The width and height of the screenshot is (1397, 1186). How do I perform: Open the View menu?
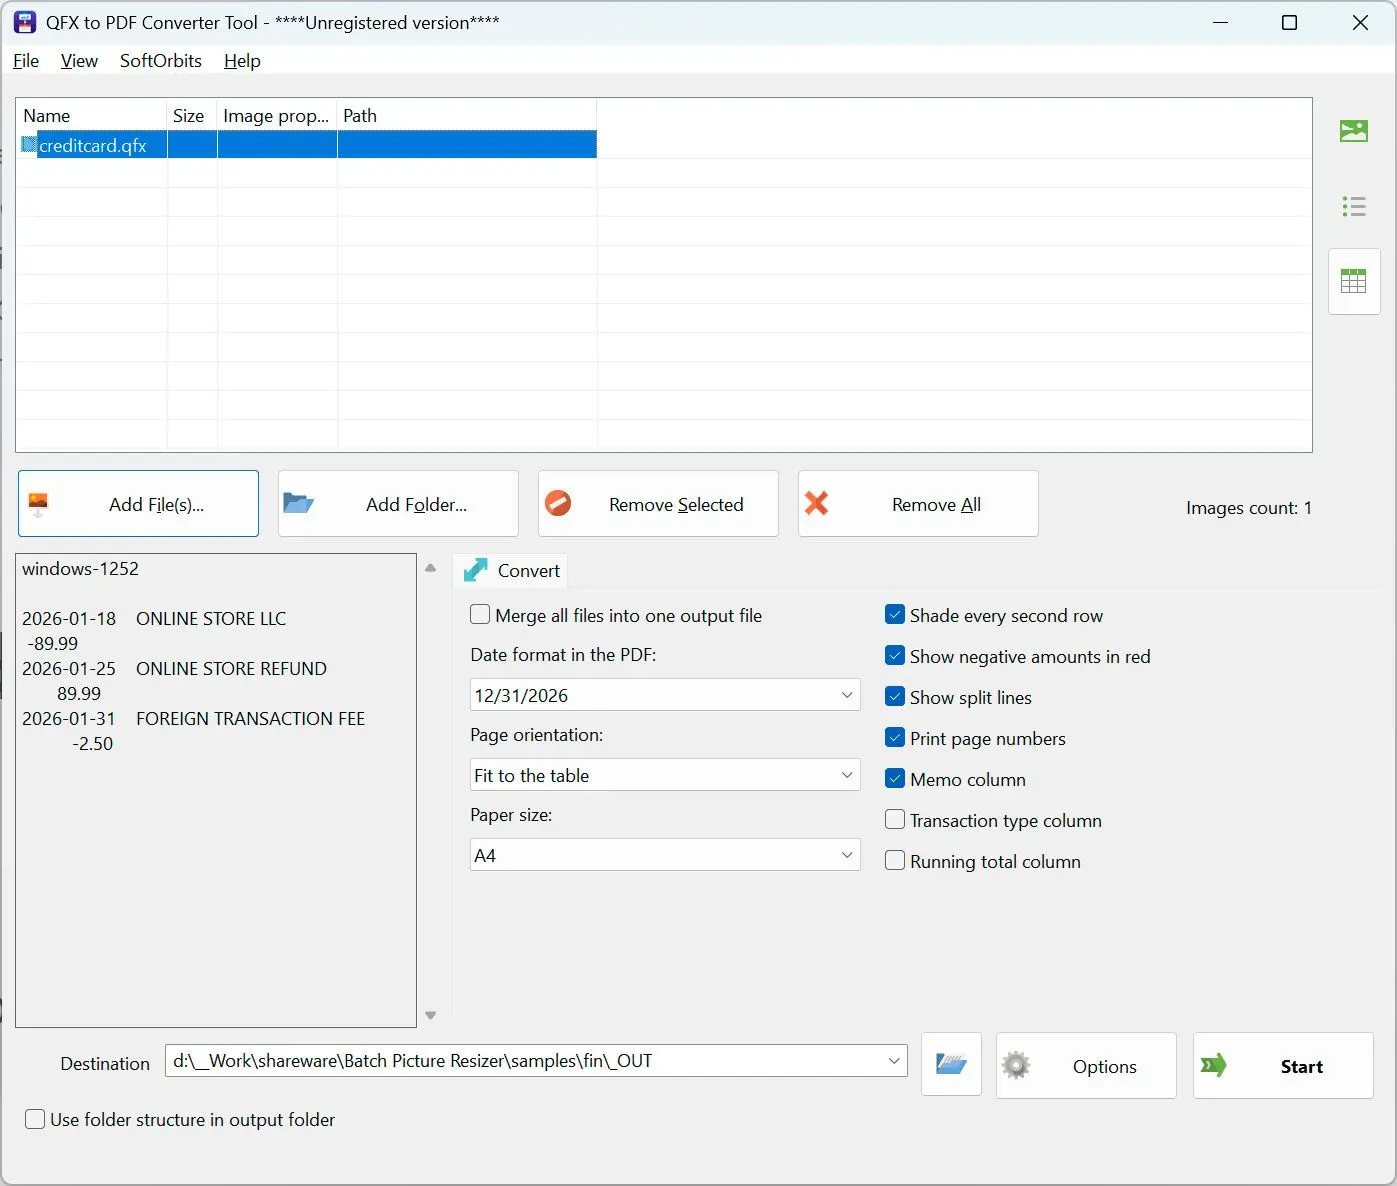79,61
